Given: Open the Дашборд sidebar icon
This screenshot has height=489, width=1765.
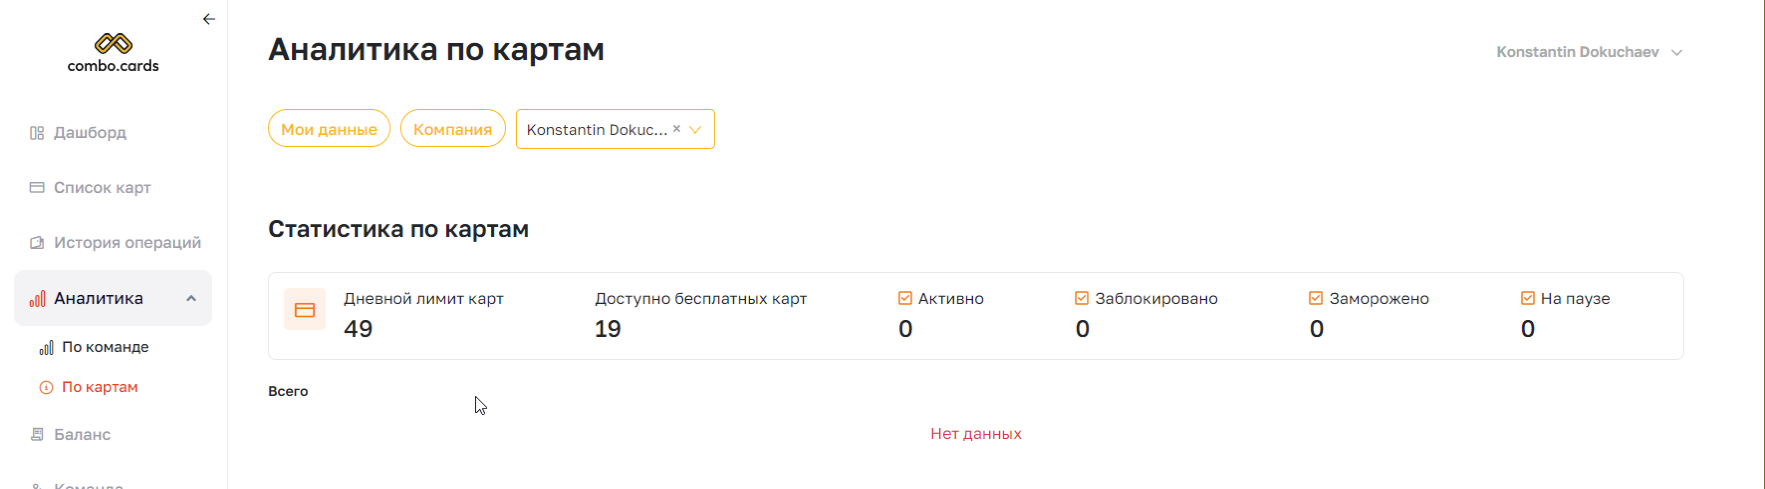Looking at the screenshot, I should point(37,133).
